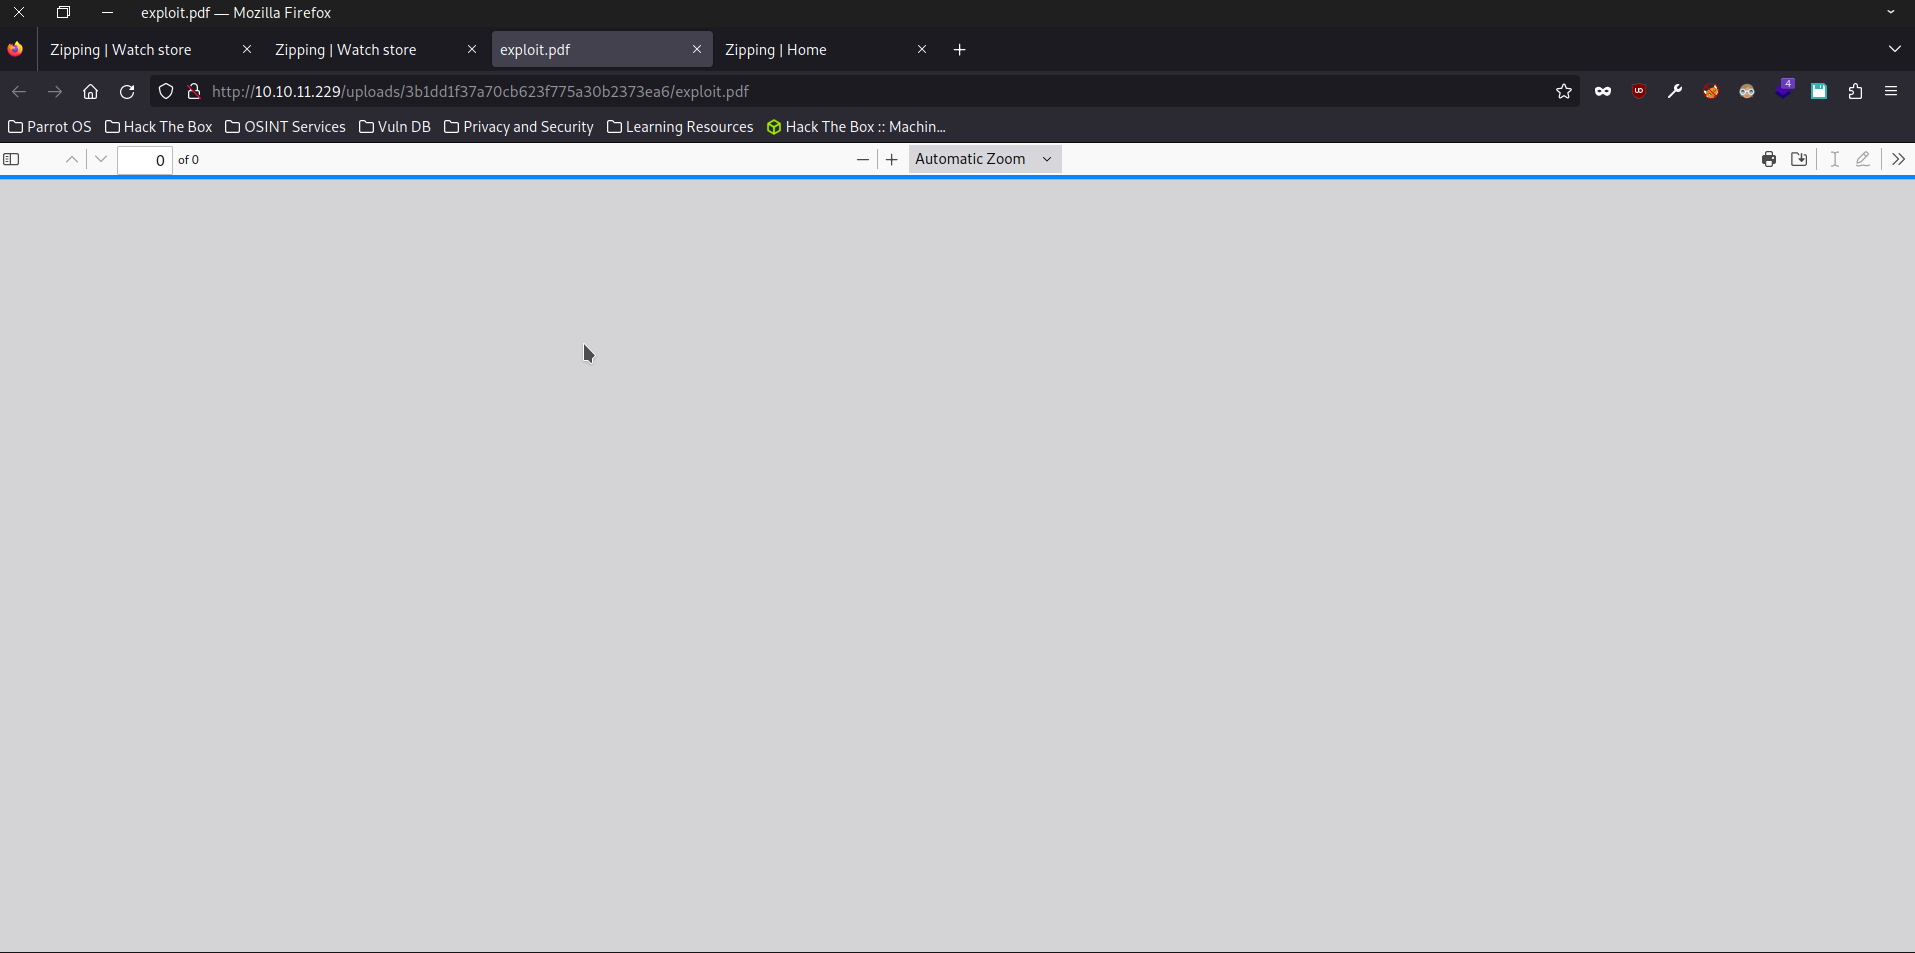Bookmark this page with star icon
This screenshot has height=953, width=1915.
(1564, 92)
